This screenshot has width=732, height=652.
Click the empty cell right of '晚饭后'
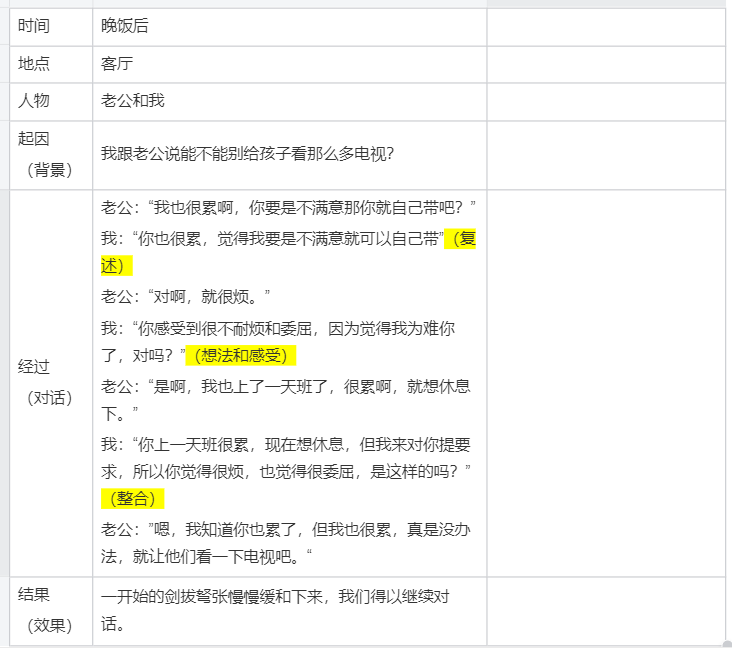pos(606,27)
